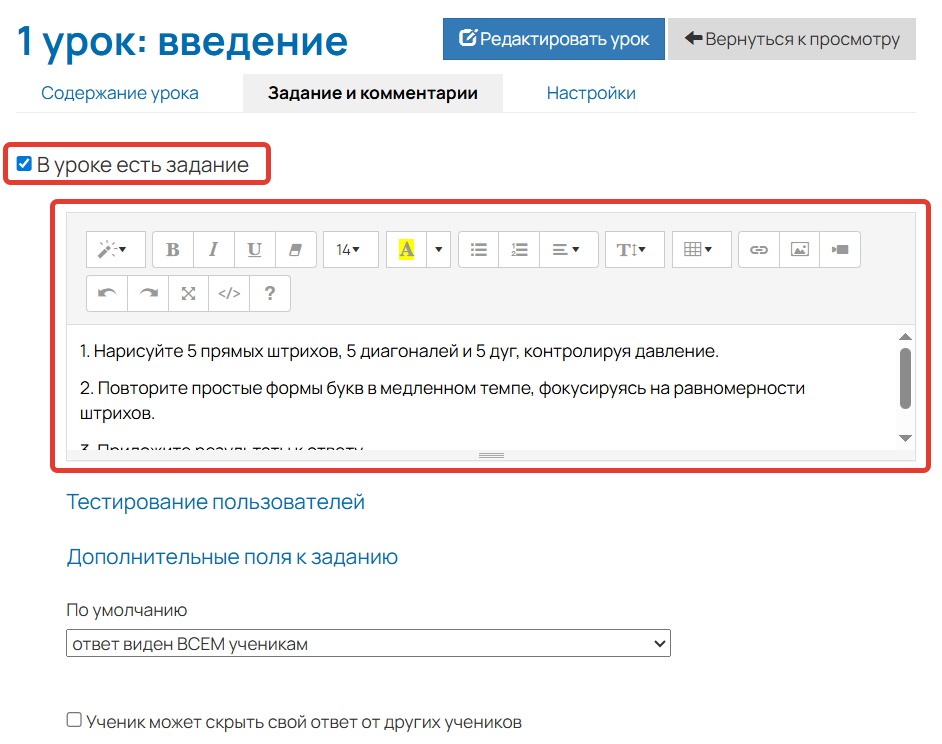This screenshot has width=942, height=744.
Task: Enable 'Ученик может скрыть свой ответ' checkbox
Action: (73, 718)
